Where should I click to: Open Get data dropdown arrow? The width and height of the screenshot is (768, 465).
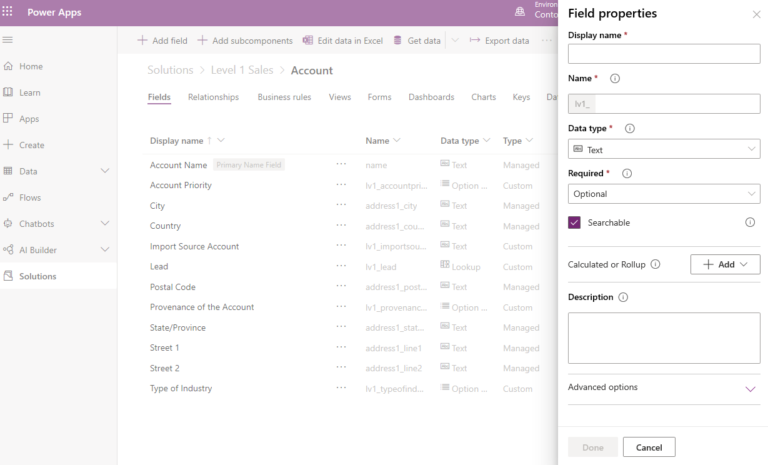(x=455, y=41)
